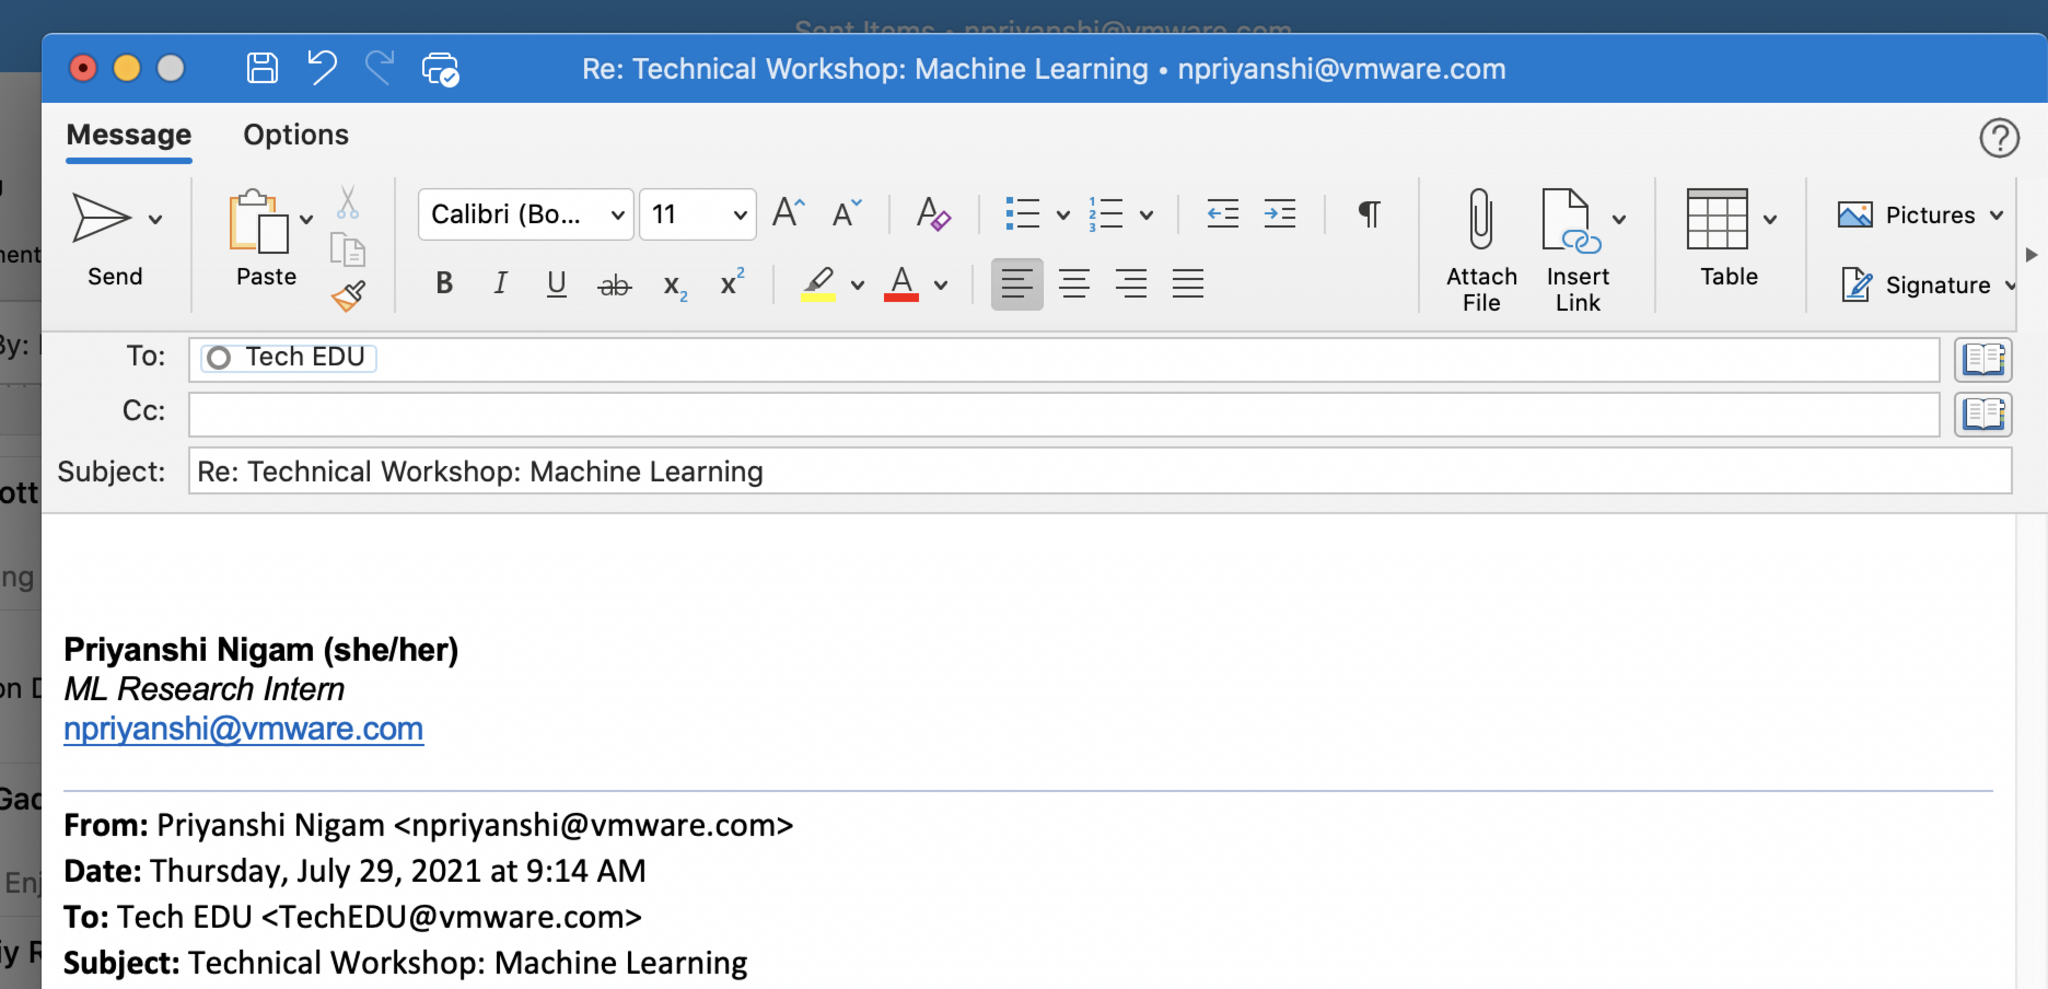Open the Help question mark icon
This screenshot has height=989, width=2048.
click(x=1998, y=138)
